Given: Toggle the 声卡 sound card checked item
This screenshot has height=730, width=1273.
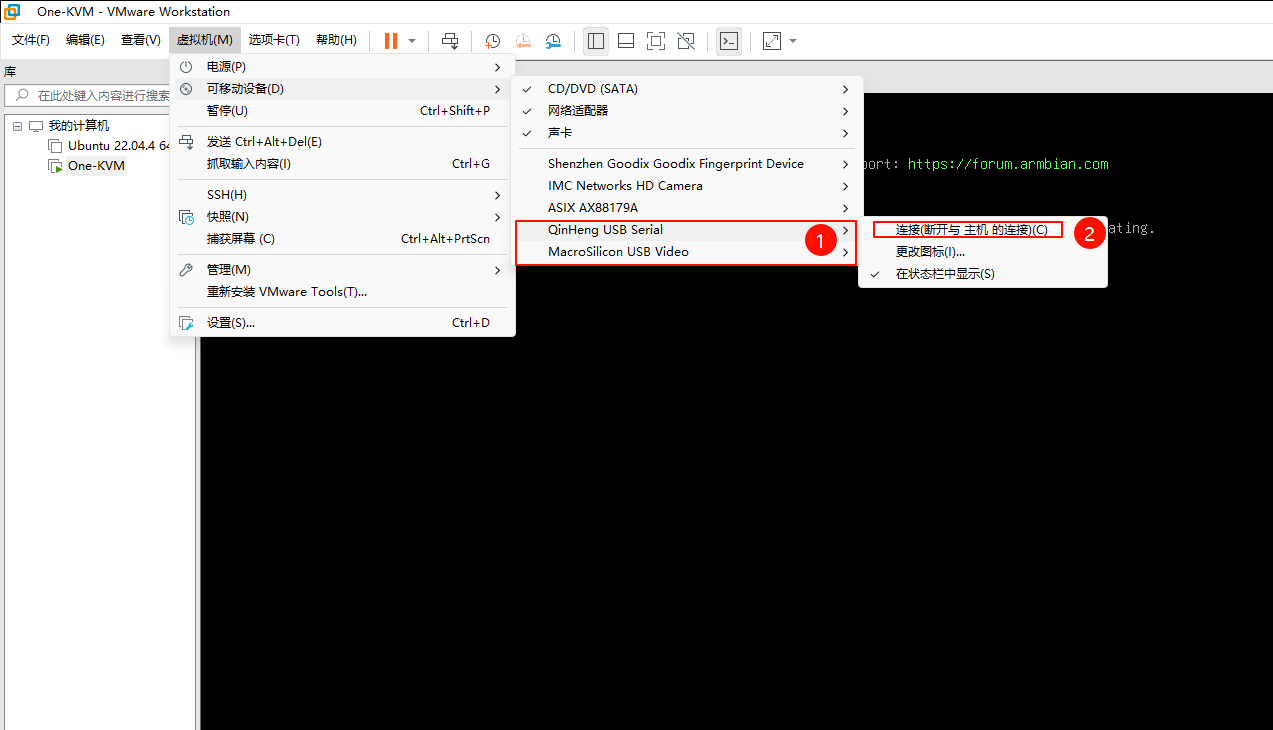Looking at the screenshot, I should (x=559, y=133).
